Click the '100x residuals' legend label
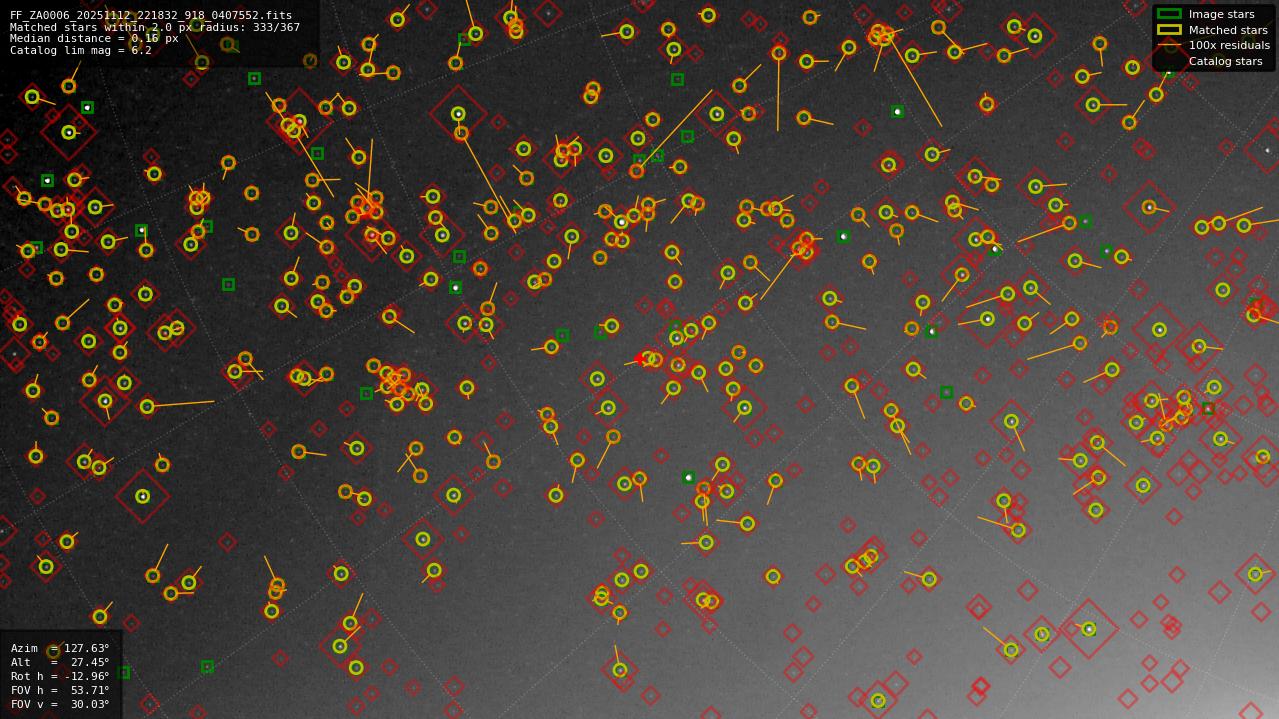 (1229, 46)
